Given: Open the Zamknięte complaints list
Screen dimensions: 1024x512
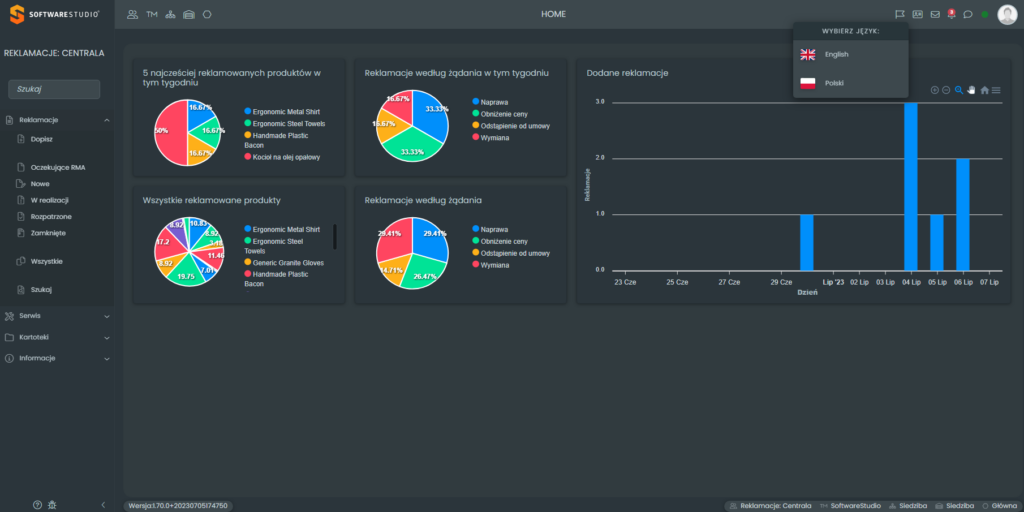Looking at the screenshot, I should pos(48,232).
